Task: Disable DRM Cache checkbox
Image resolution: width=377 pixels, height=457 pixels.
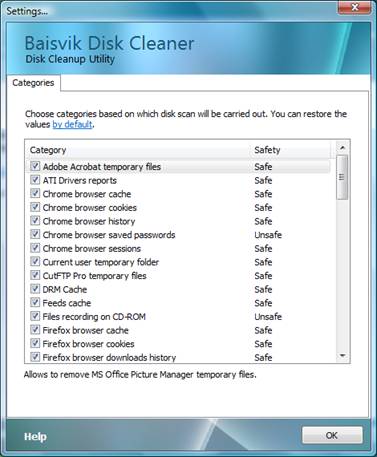Action: (35, 289)
